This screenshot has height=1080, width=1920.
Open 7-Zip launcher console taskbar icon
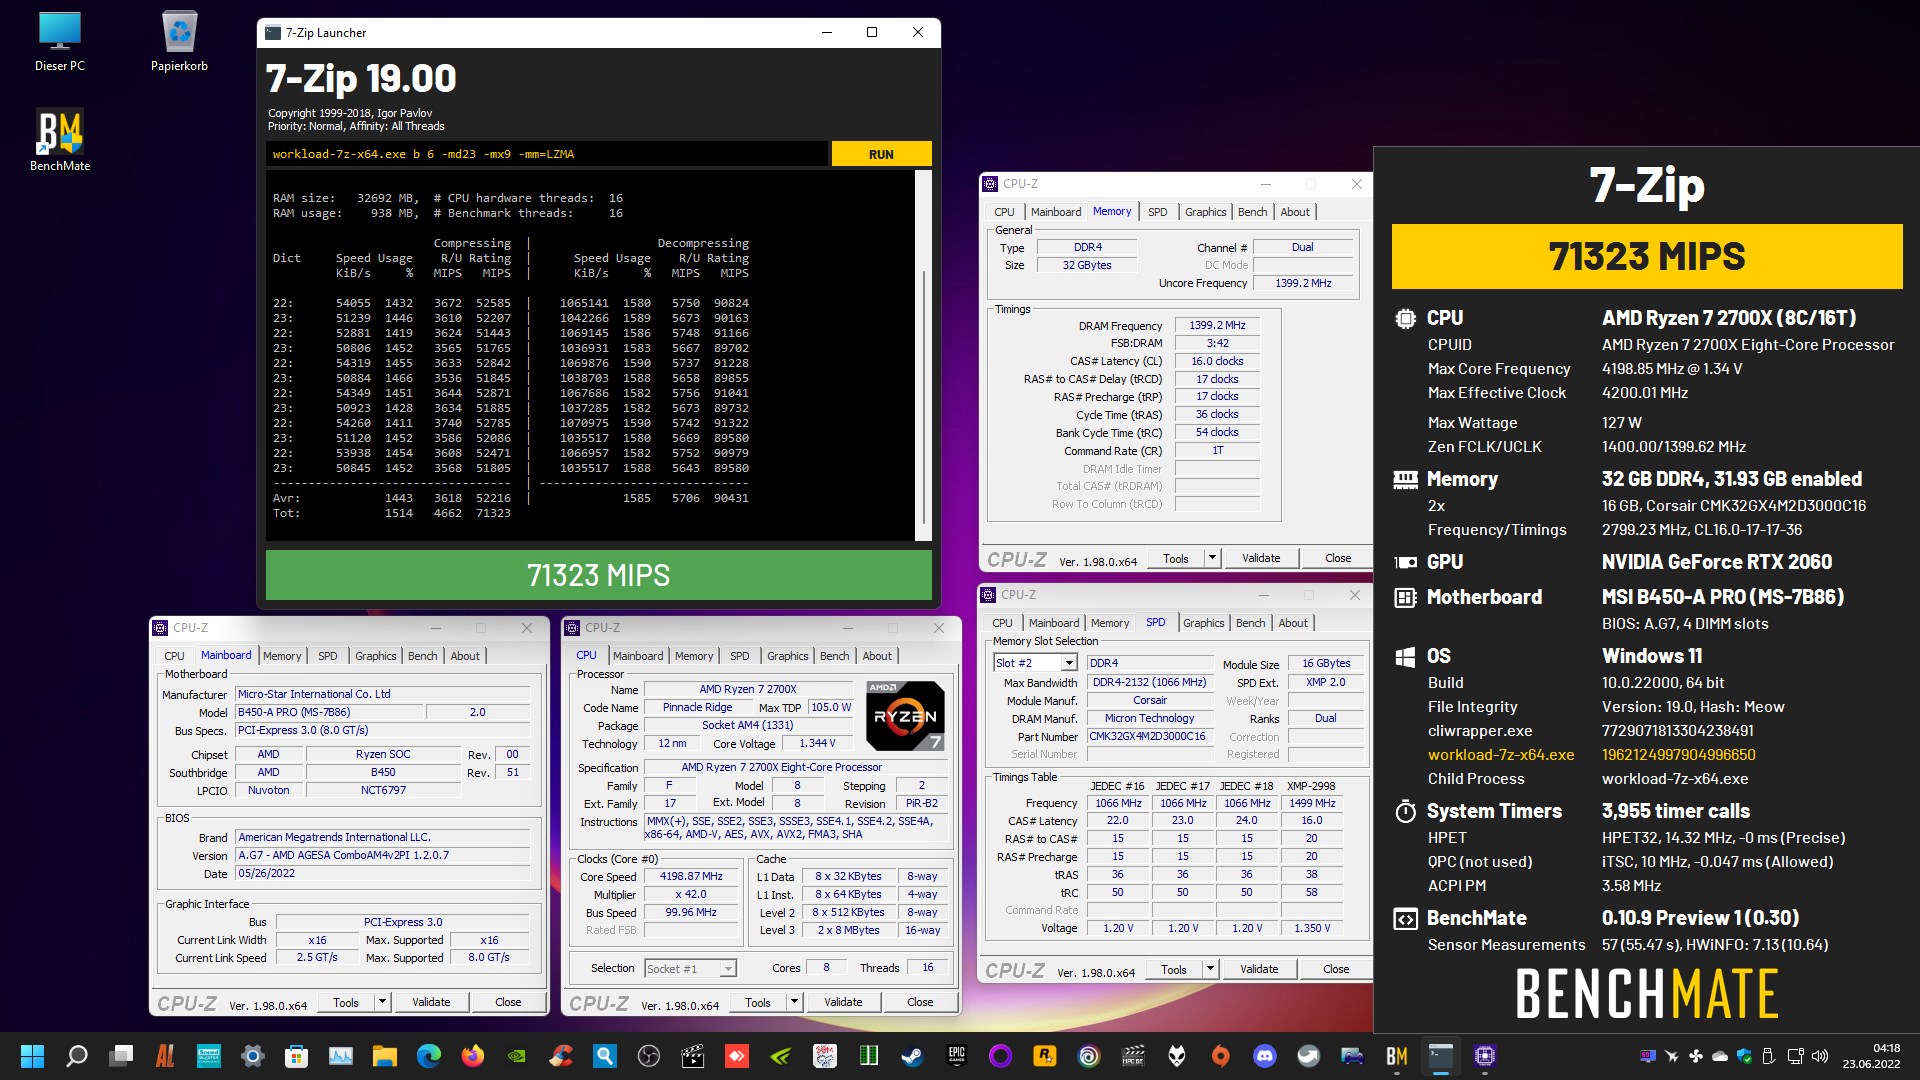pos(1441,1056)
